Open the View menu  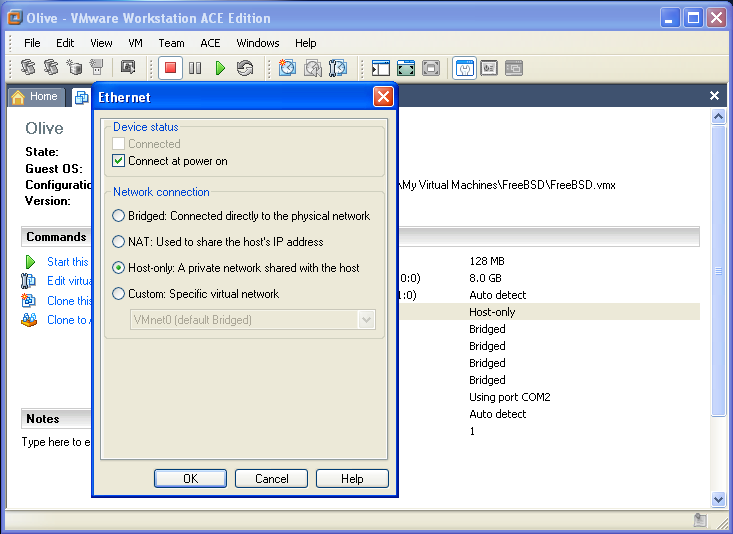[101, 43]
